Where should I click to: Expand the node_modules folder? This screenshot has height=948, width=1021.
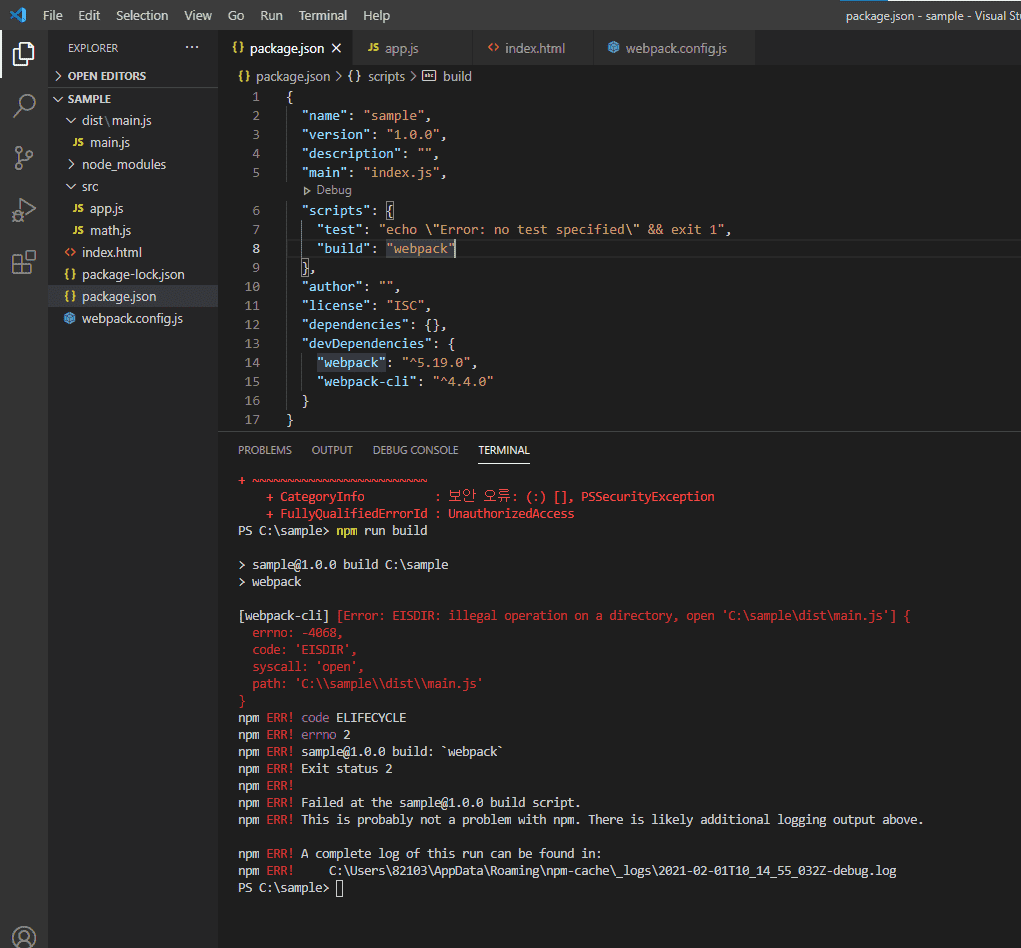[x=123, y=164]
